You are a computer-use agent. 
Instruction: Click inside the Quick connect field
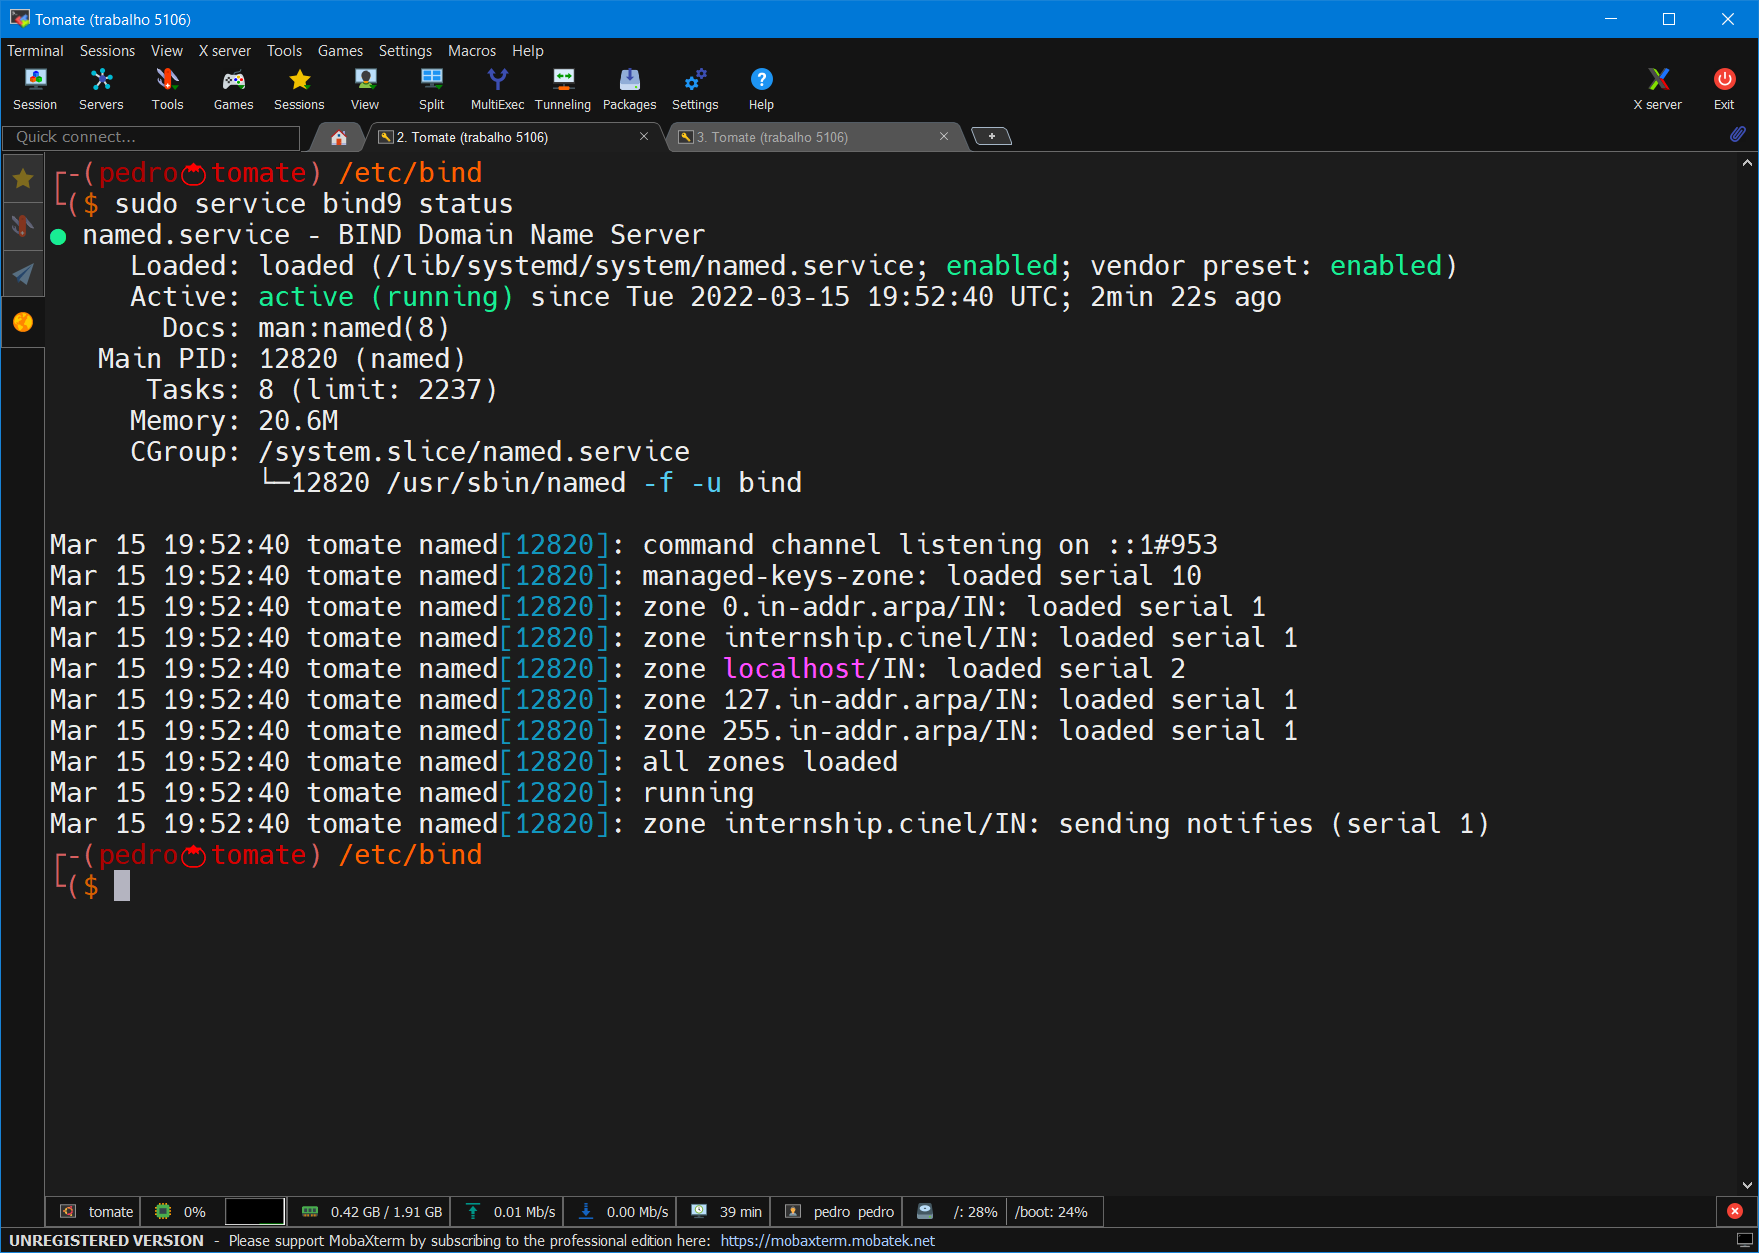[x=150, y=137]
